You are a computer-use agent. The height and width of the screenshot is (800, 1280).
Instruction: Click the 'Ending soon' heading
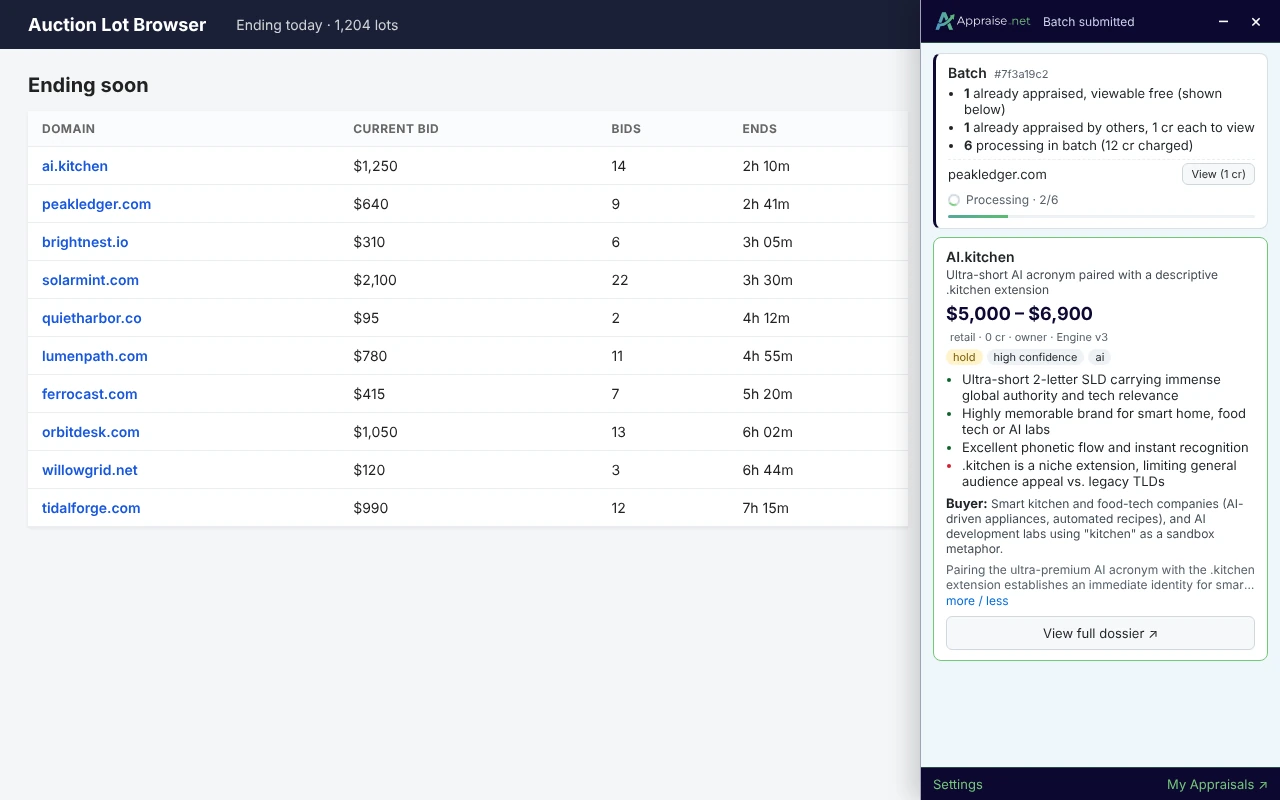[88, 85]
